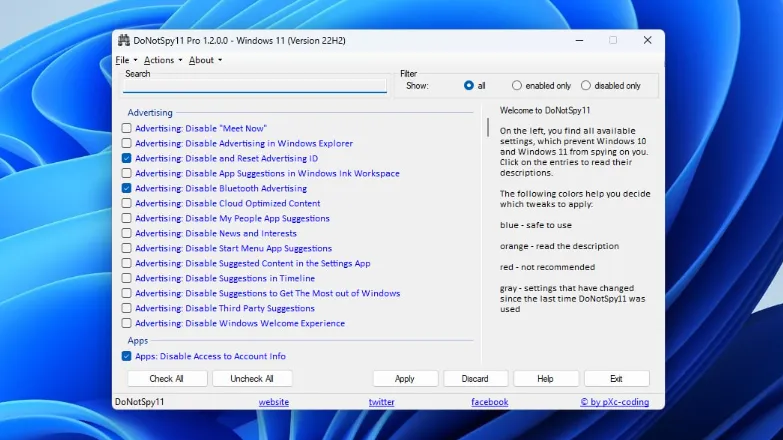Click the 'red - not recommended' text

pos(547,267)
